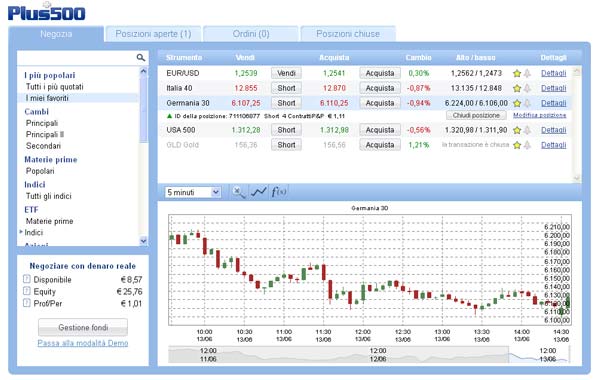Click the Prof/Per help icon

pos(26,303)
